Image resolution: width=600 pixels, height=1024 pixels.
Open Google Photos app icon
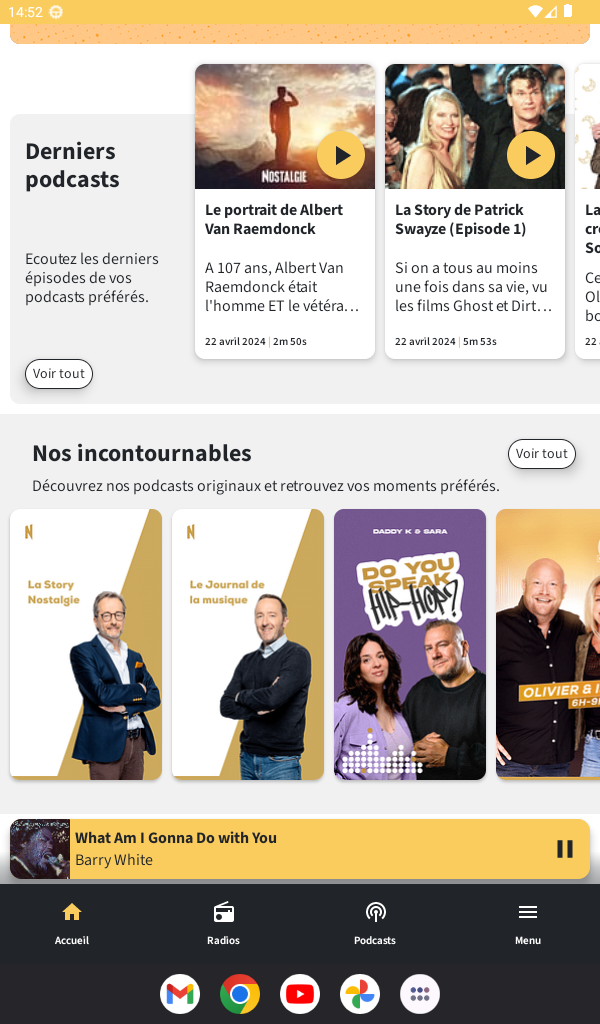360,994
